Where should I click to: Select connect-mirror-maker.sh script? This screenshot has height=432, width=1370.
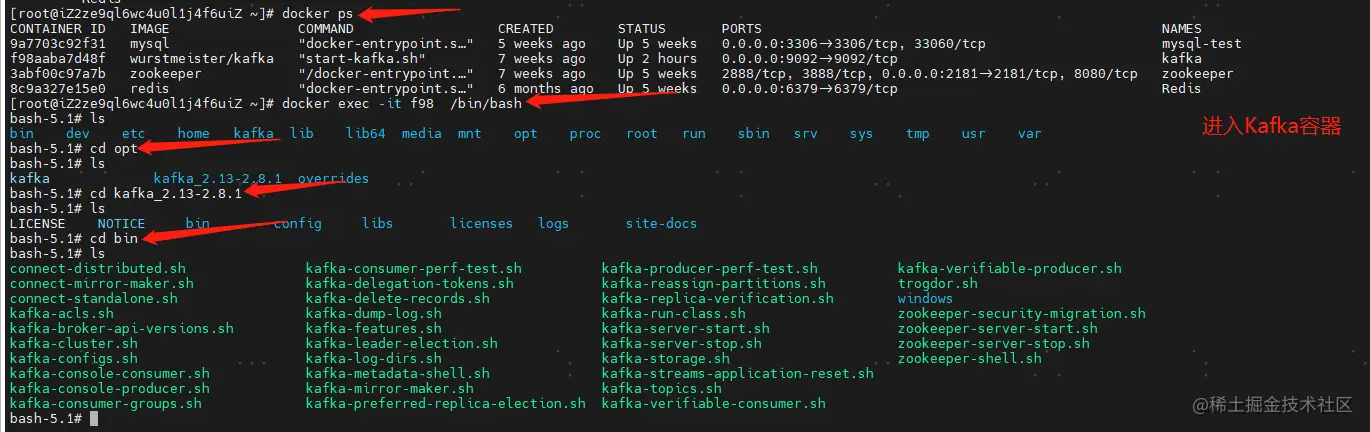click(x=101, y=283)
